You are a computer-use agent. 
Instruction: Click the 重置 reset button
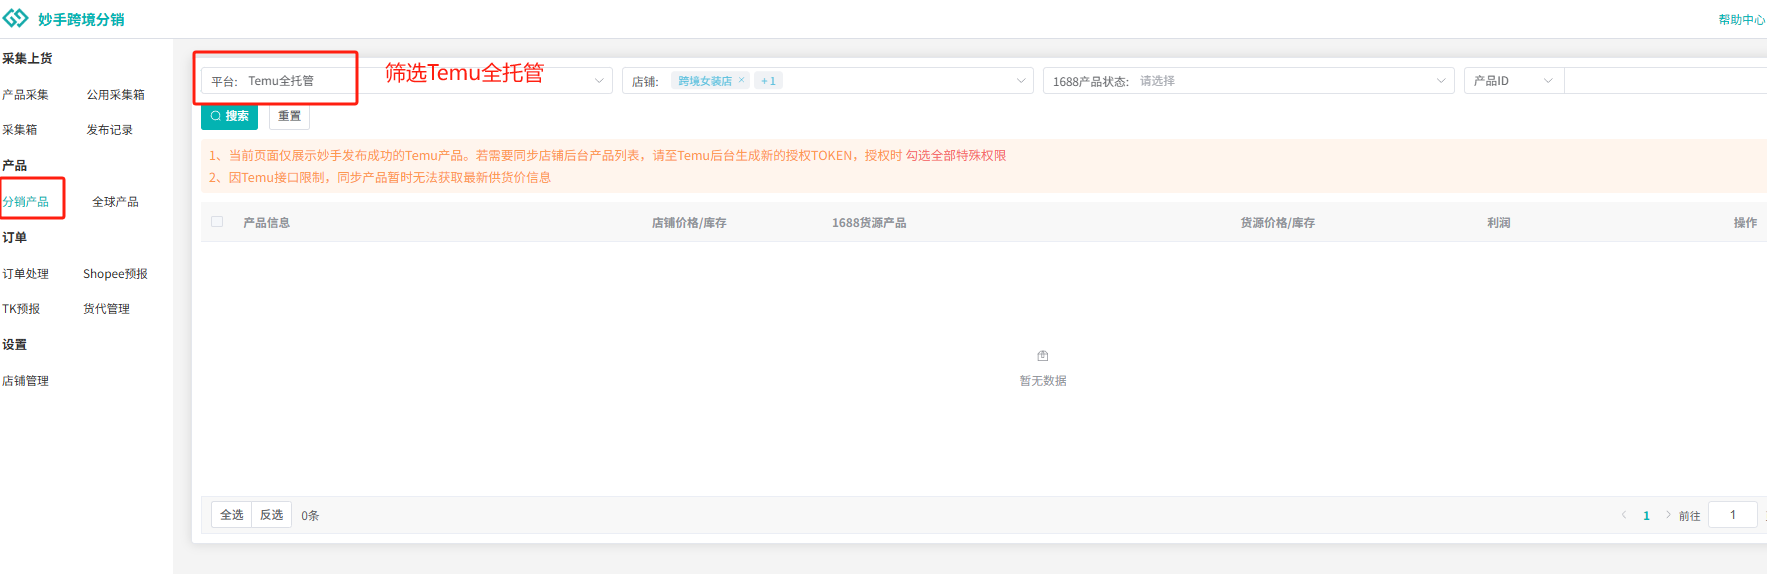pyautogui.click(x=289, y=116)
